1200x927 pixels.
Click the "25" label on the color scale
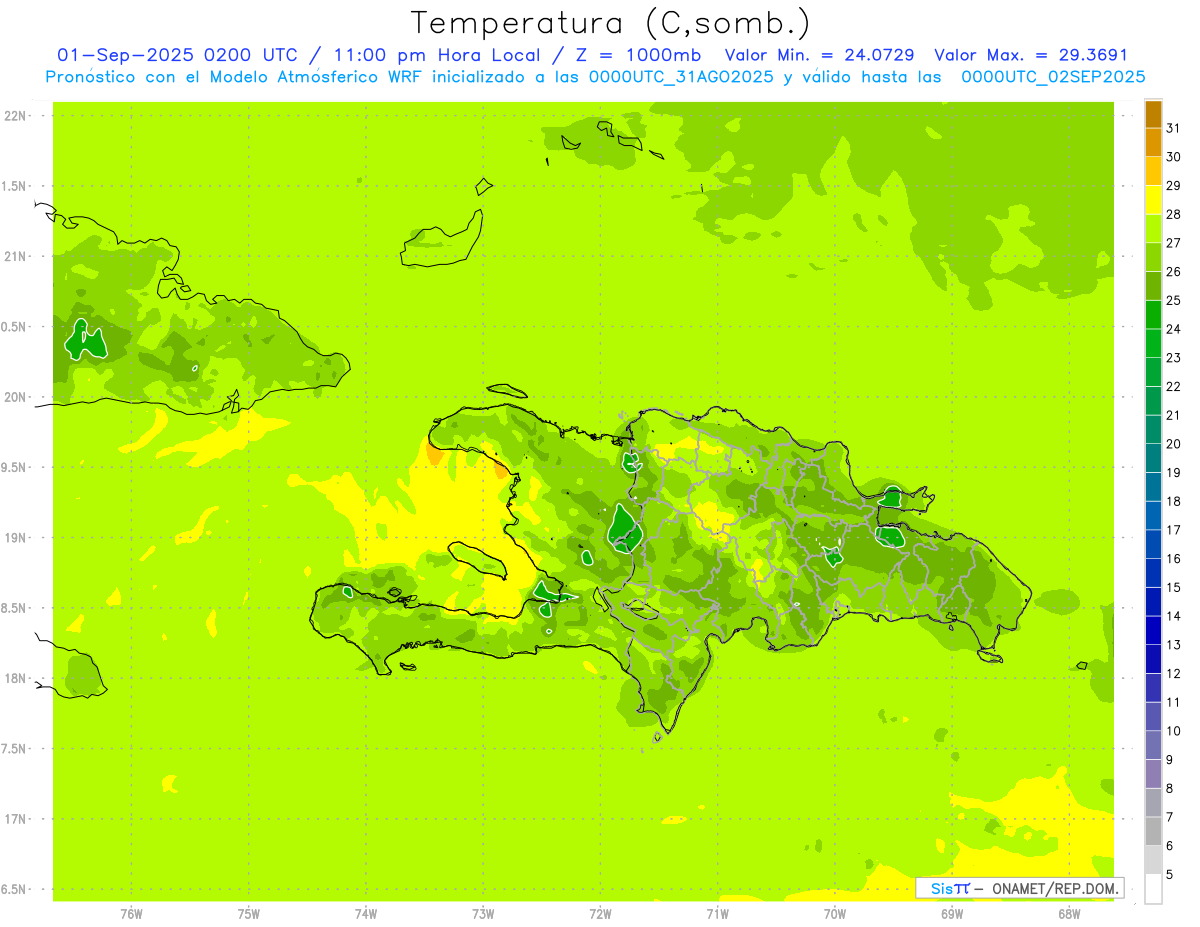pyautogui.click(x=1174, y=301)
